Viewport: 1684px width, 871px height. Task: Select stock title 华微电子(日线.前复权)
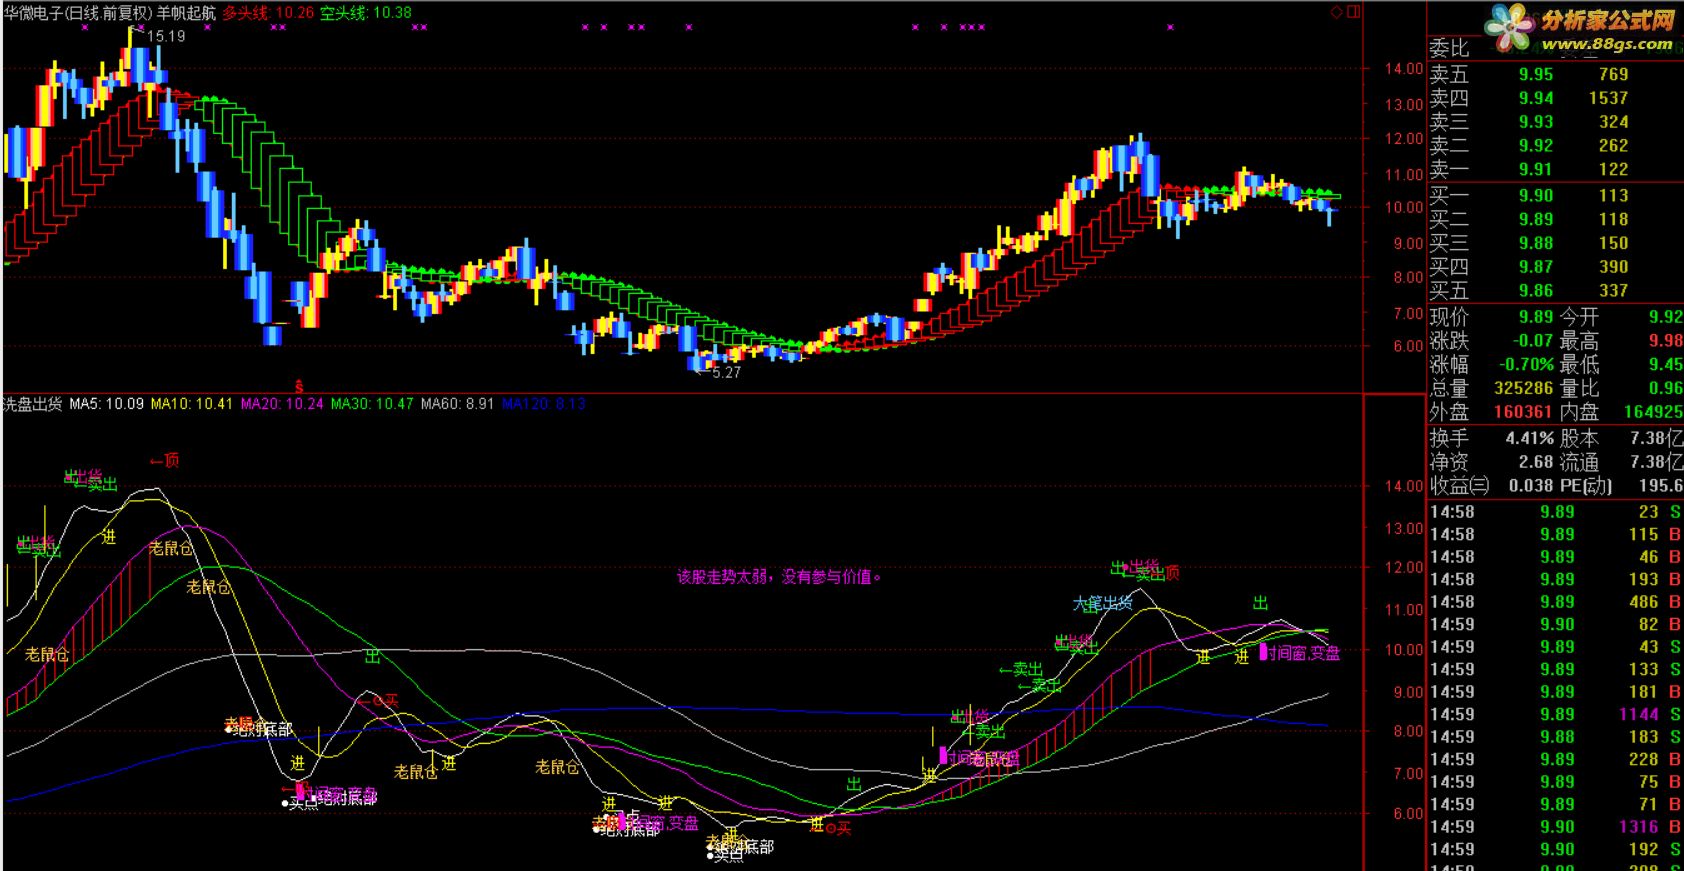(77, 13)
